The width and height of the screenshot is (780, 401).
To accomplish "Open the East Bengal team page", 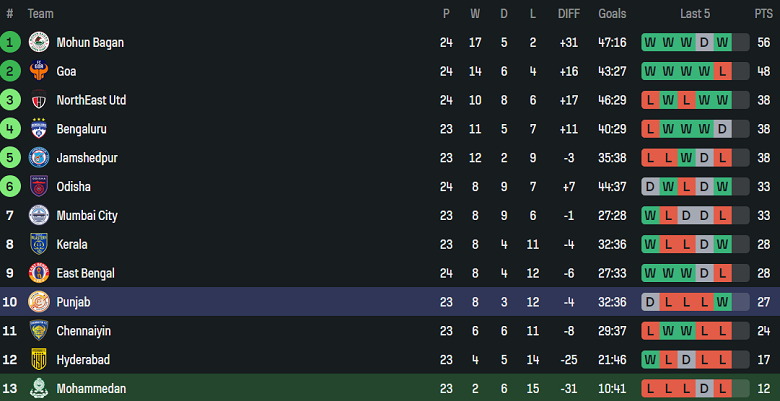I will [85, 273].
